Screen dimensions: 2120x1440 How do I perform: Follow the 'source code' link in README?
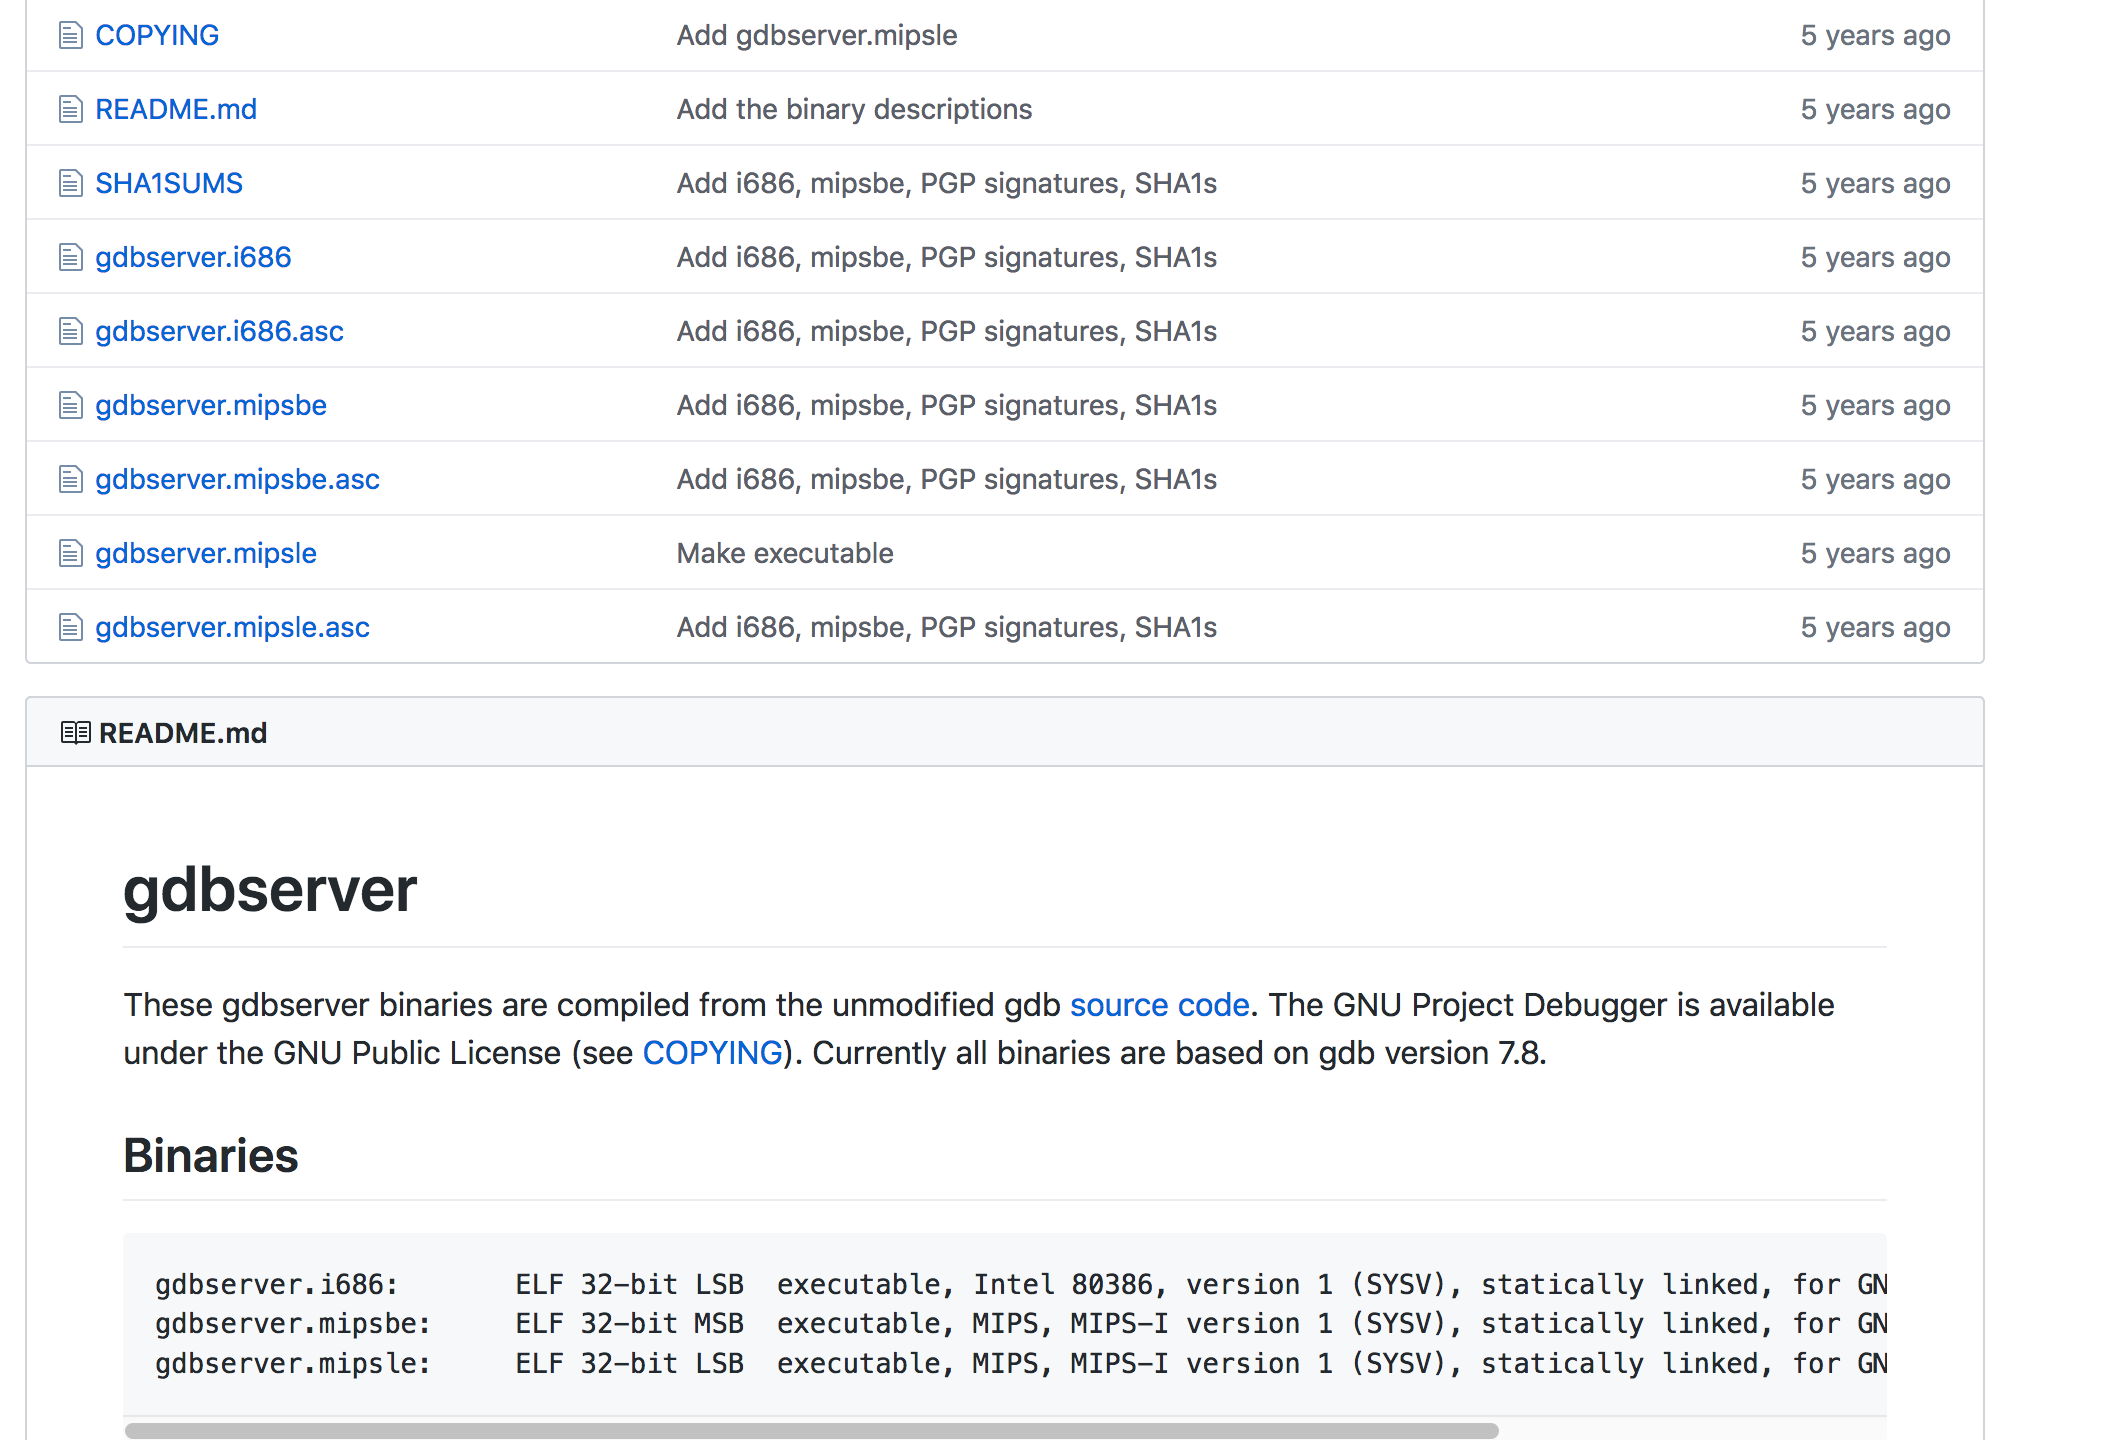pyautogui.click(x=1159, y=1005)
